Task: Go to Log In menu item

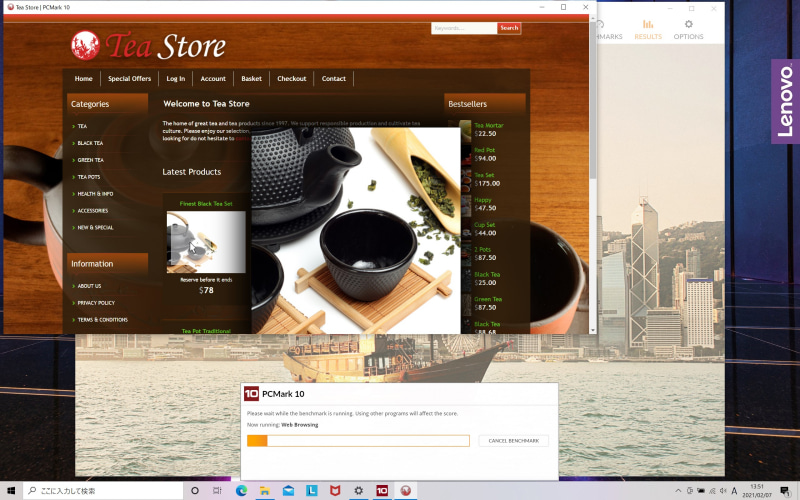Action: pyautogui.click(x=176, y=79)
